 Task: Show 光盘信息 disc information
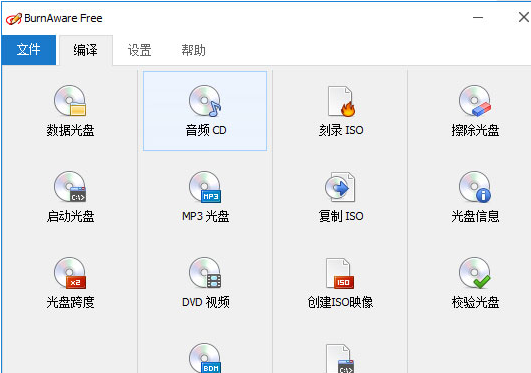475,197
